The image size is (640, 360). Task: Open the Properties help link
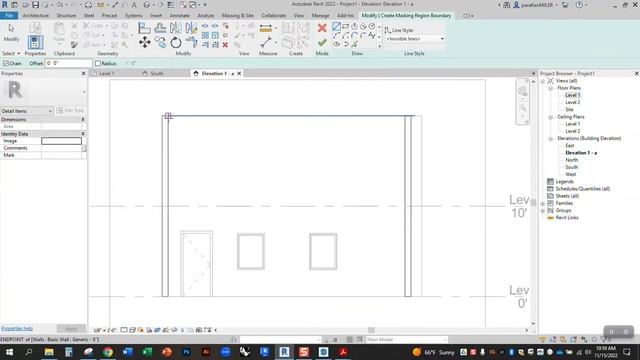[x=17, y=329]
